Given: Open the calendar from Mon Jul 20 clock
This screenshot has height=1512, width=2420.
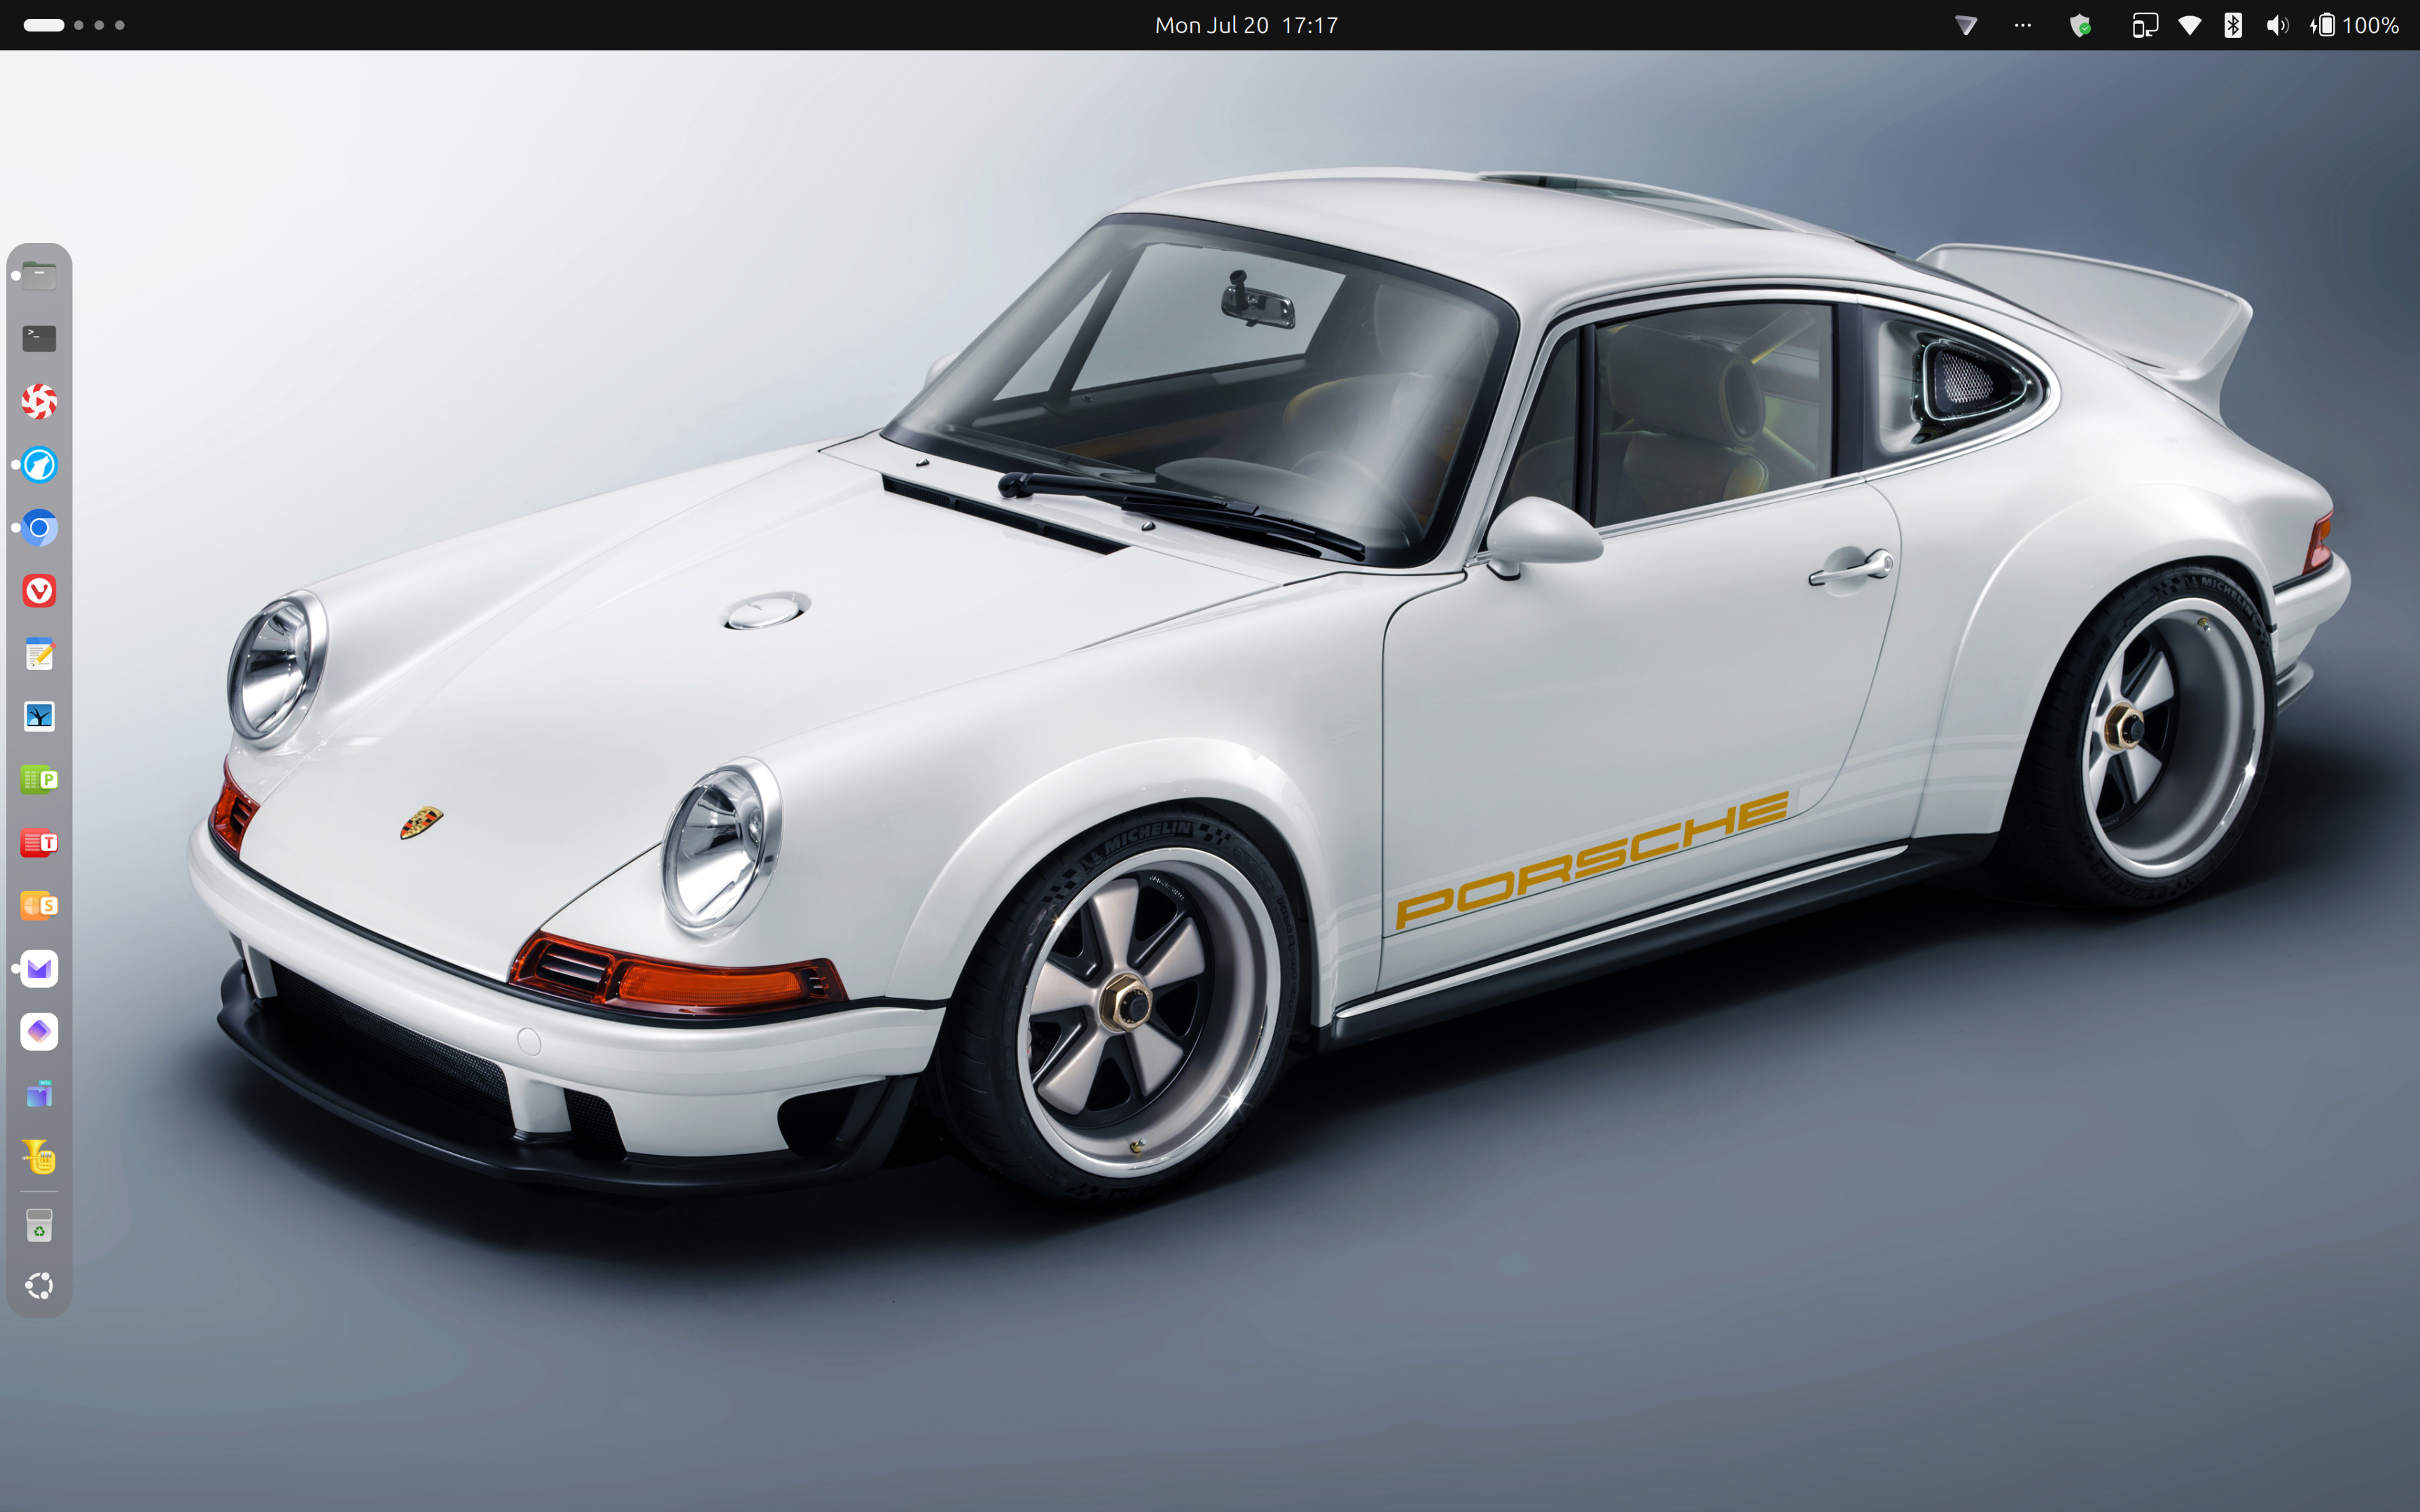Looking at the screenshot, I should click(x=1246, y=25).
